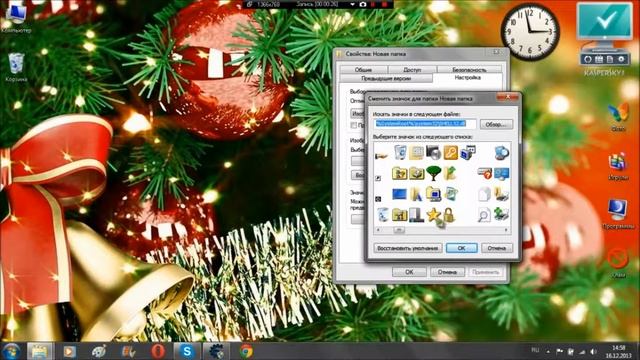Switch to the Предыдущие версии tab
The height and width of the screenshot is (360, 640).
click(x=386, y=78)
